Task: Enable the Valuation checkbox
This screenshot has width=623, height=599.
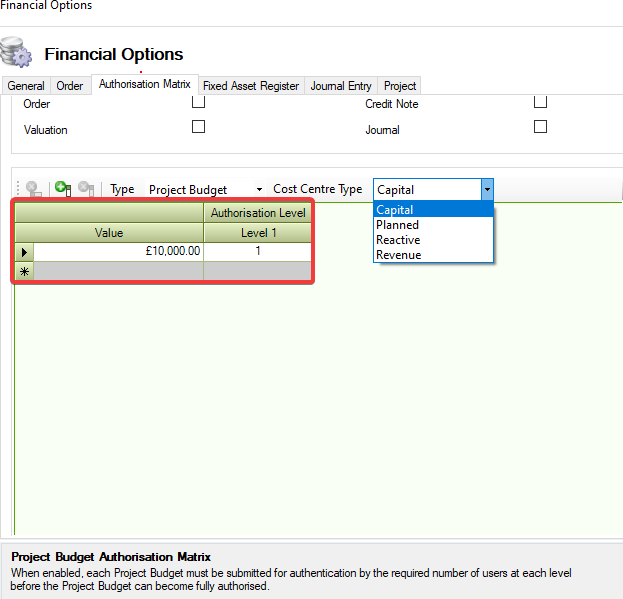Action: click(198, 127)
